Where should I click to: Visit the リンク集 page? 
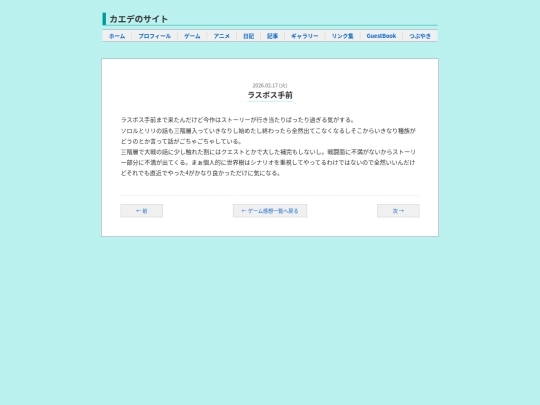point(343,36)
